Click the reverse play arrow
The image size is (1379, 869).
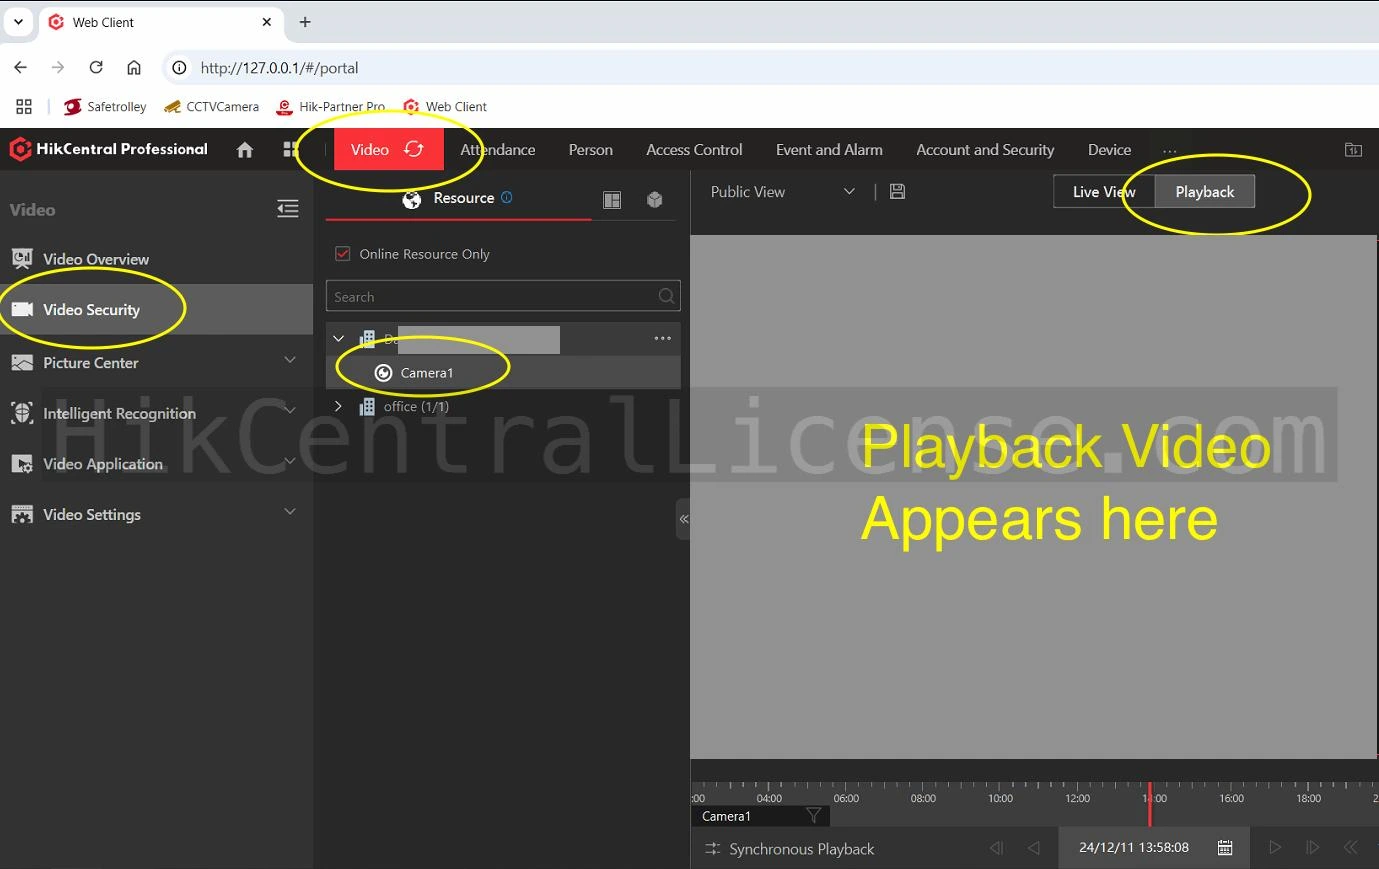click(x=1034, y=848)
